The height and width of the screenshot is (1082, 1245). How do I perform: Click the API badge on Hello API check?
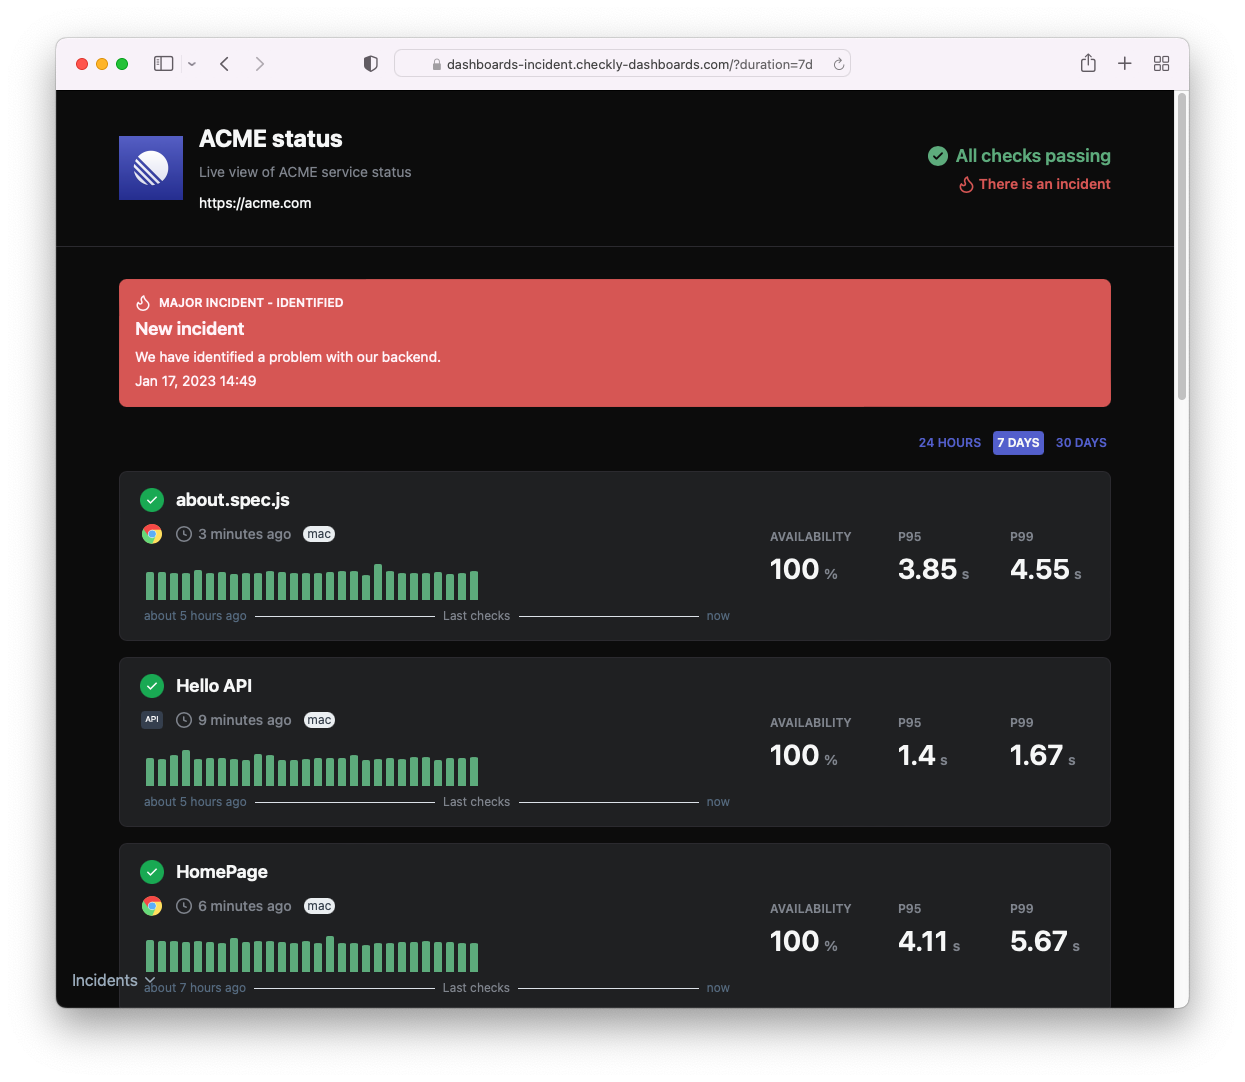tap(152, 719)
